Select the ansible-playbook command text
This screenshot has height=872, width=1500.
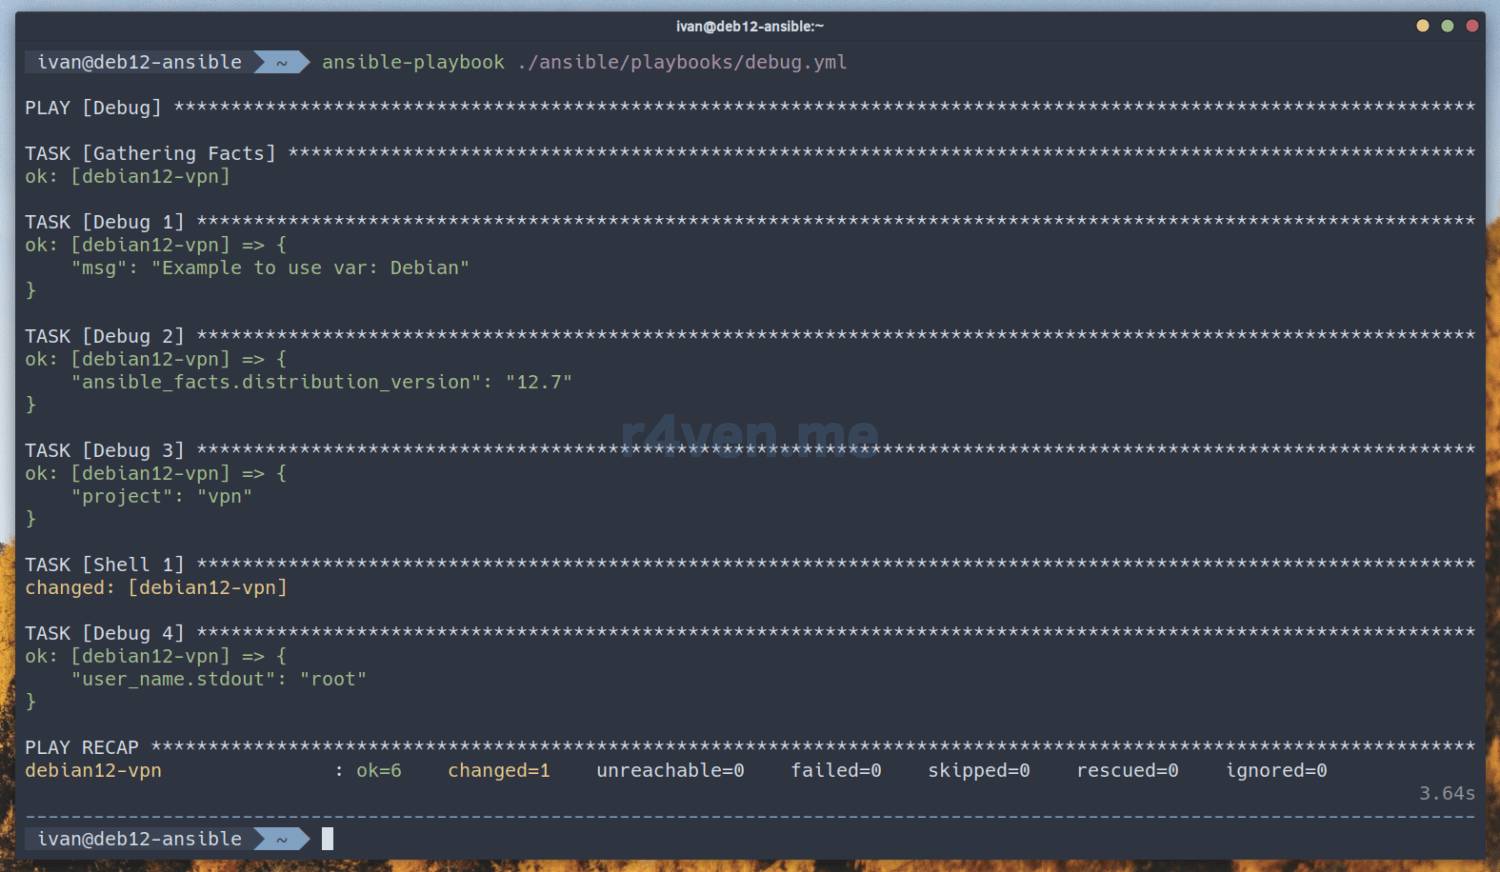click(x=413, y=62)
